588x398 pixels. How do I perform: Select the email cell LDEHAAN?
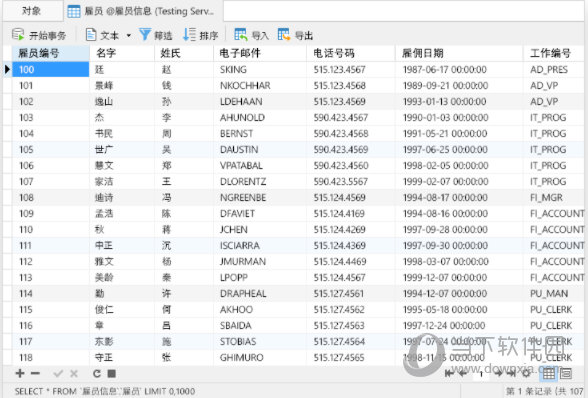pos(260,102)
